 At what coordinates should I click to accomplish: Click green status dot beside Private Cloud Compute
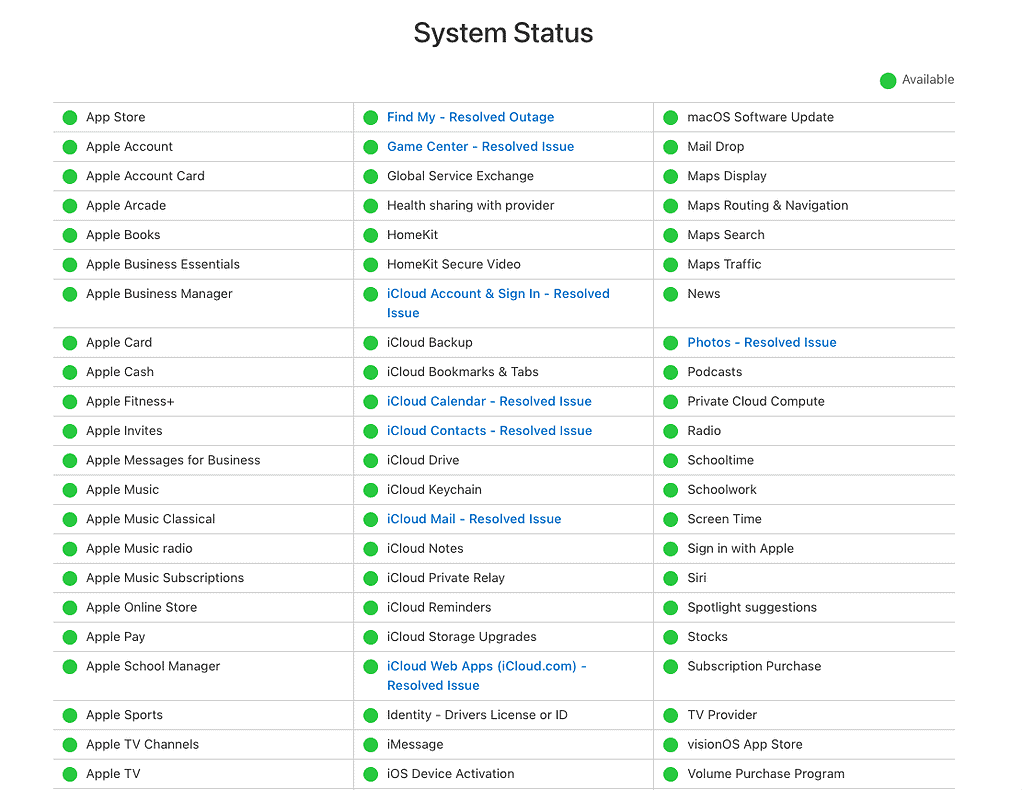pos(671,402)
